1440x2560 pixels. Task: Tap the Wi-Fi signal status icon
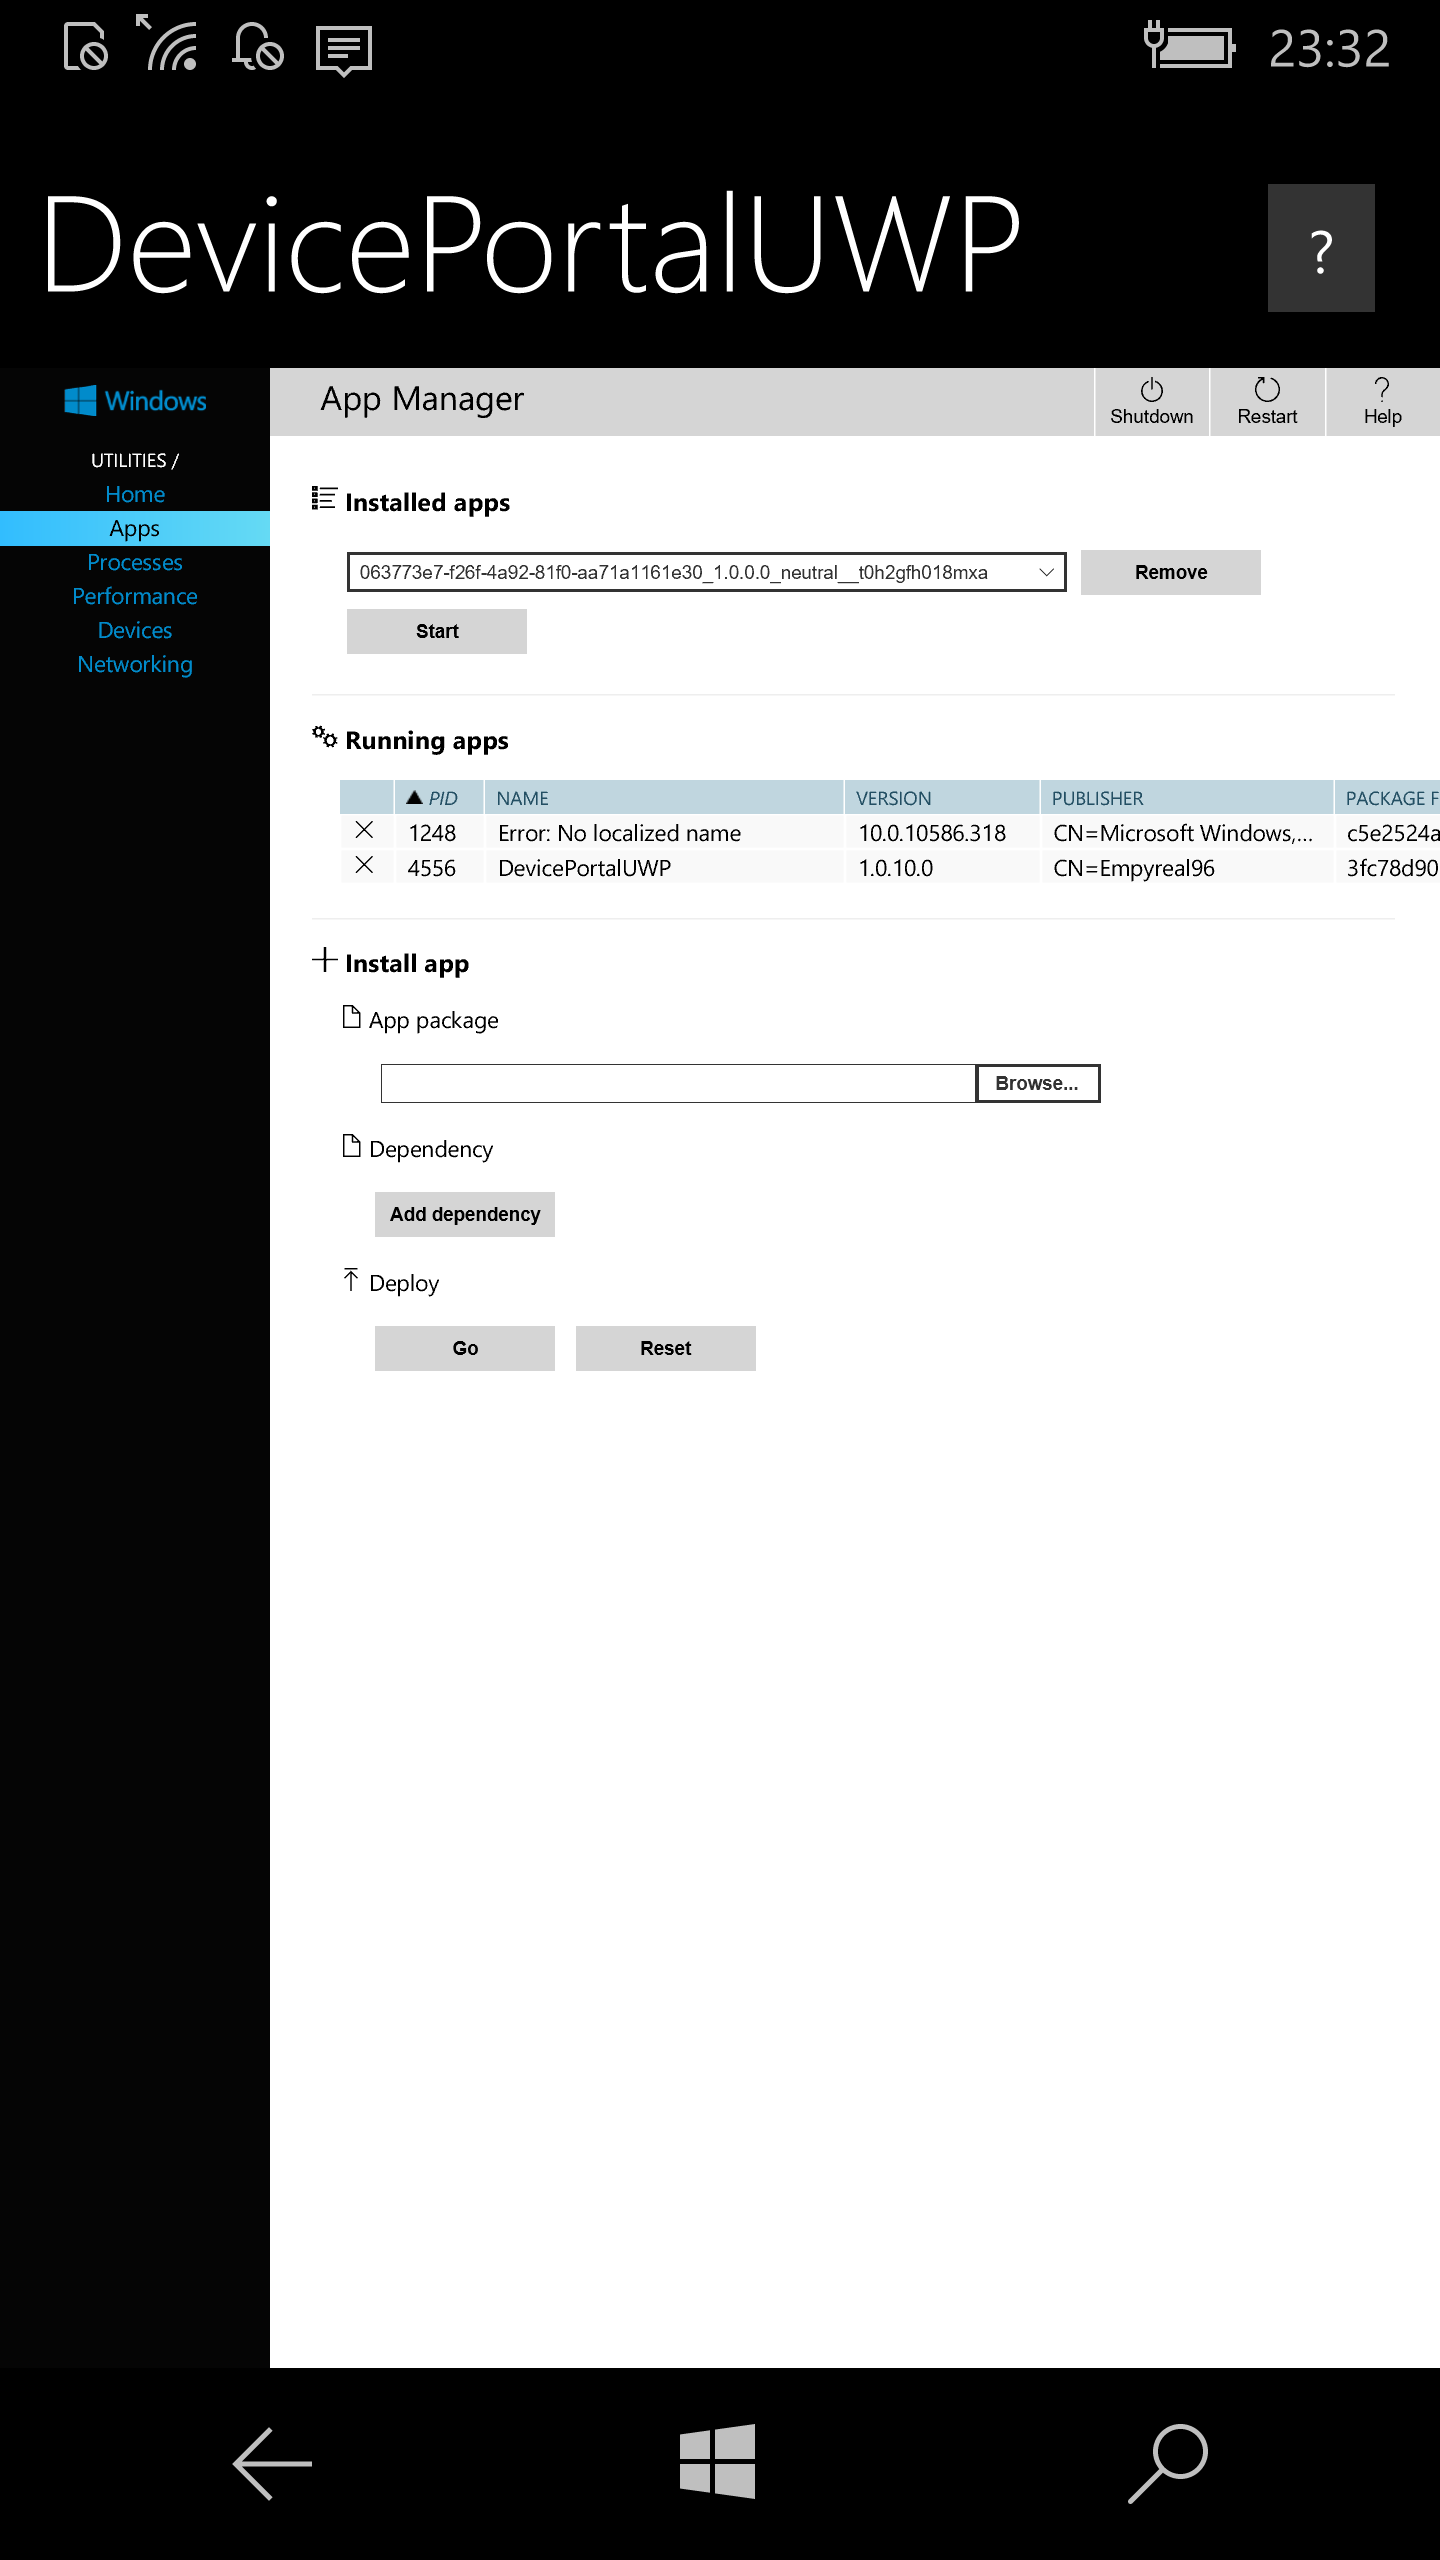(x=166, y=43)
